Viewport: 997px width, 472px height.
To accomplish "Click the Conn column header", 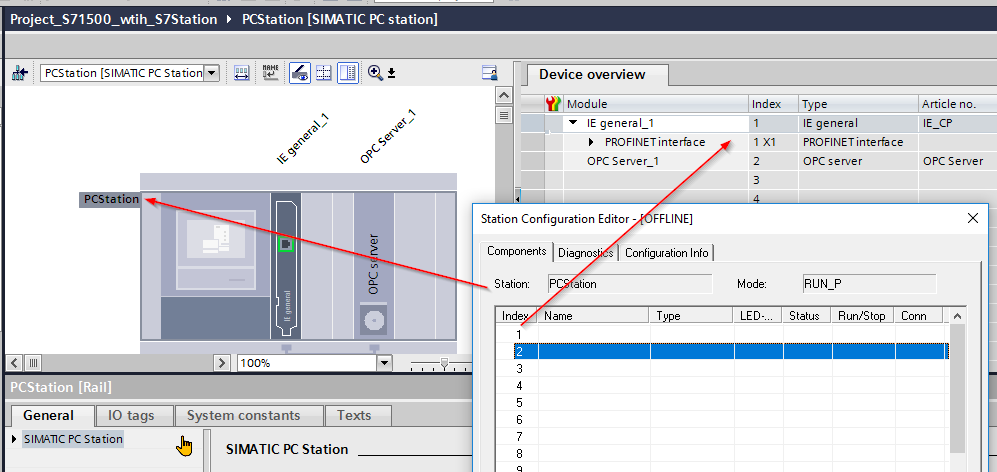I will tap(918, 316).
